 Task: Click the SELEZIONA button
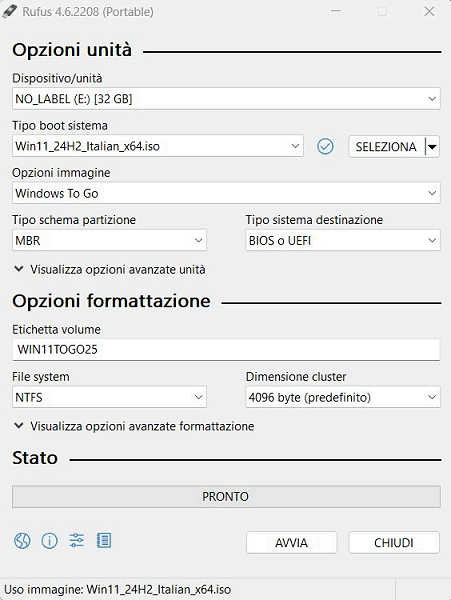click(x=387, y=147)
